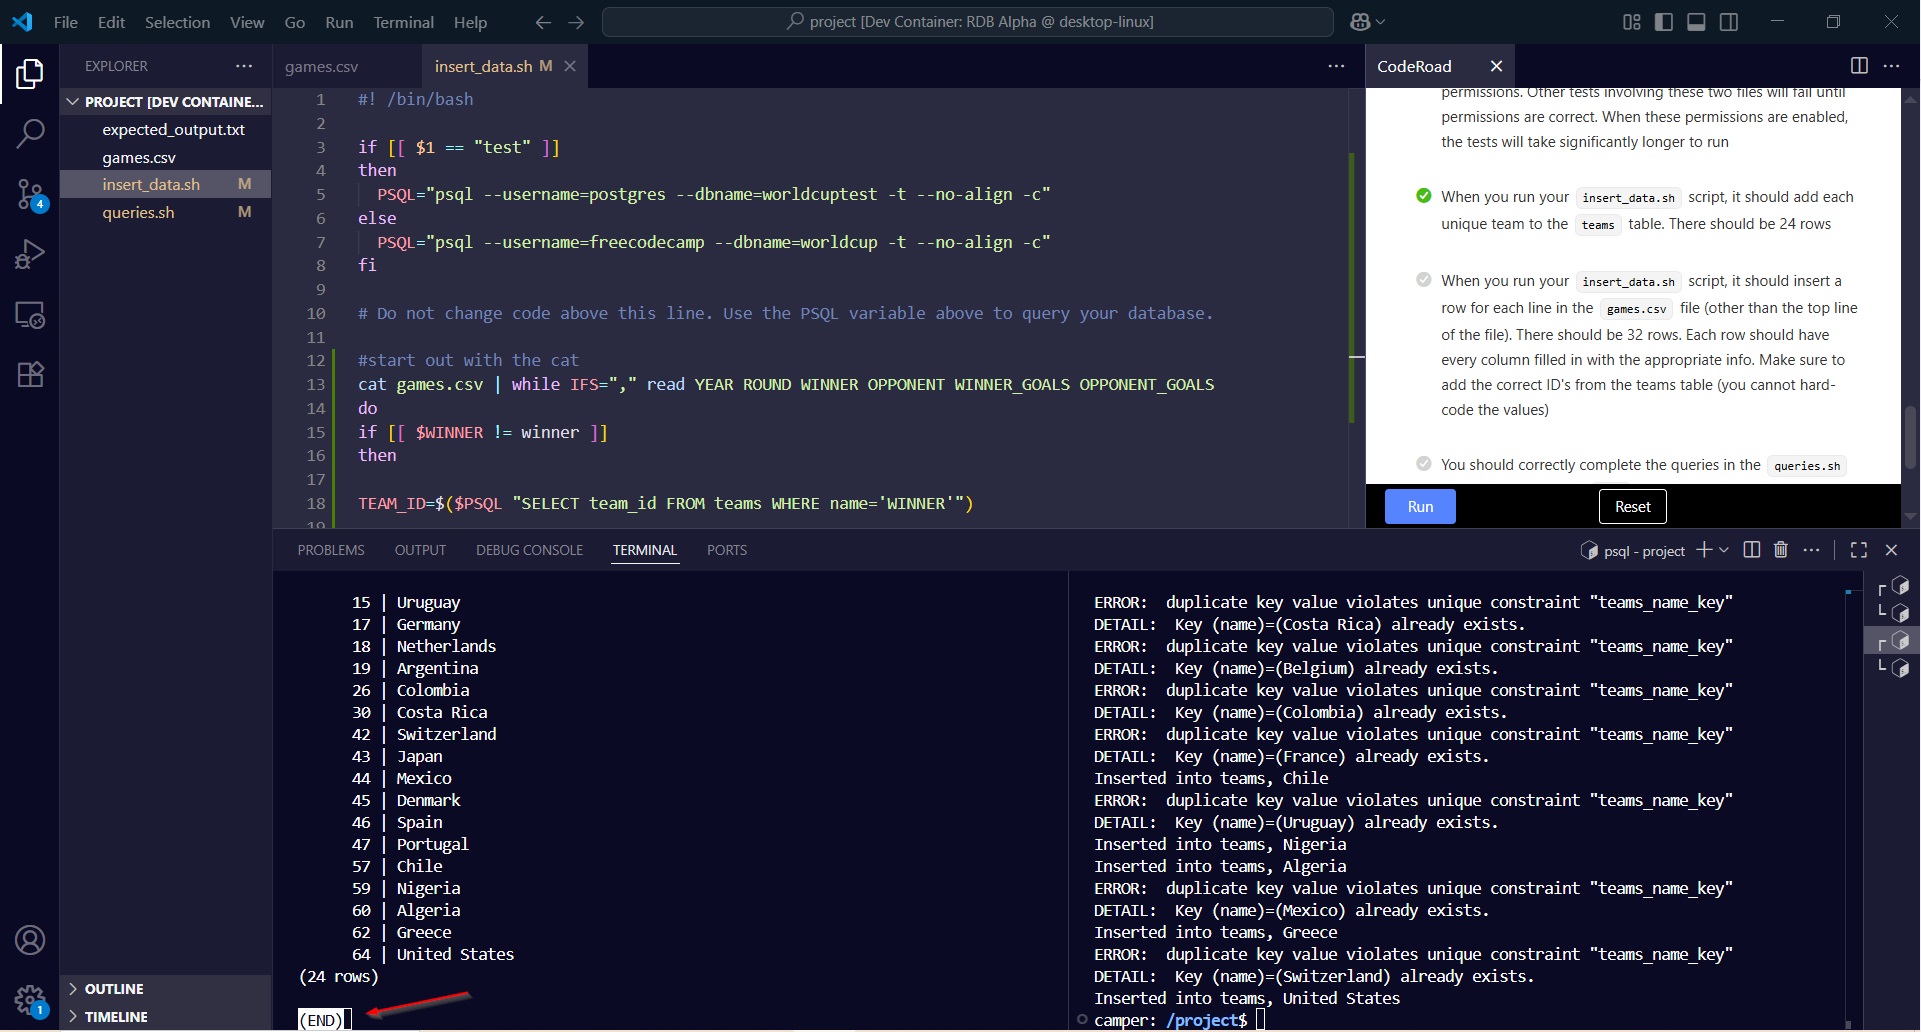Open the Terminal menu in the menu bar

pos(403,21)
